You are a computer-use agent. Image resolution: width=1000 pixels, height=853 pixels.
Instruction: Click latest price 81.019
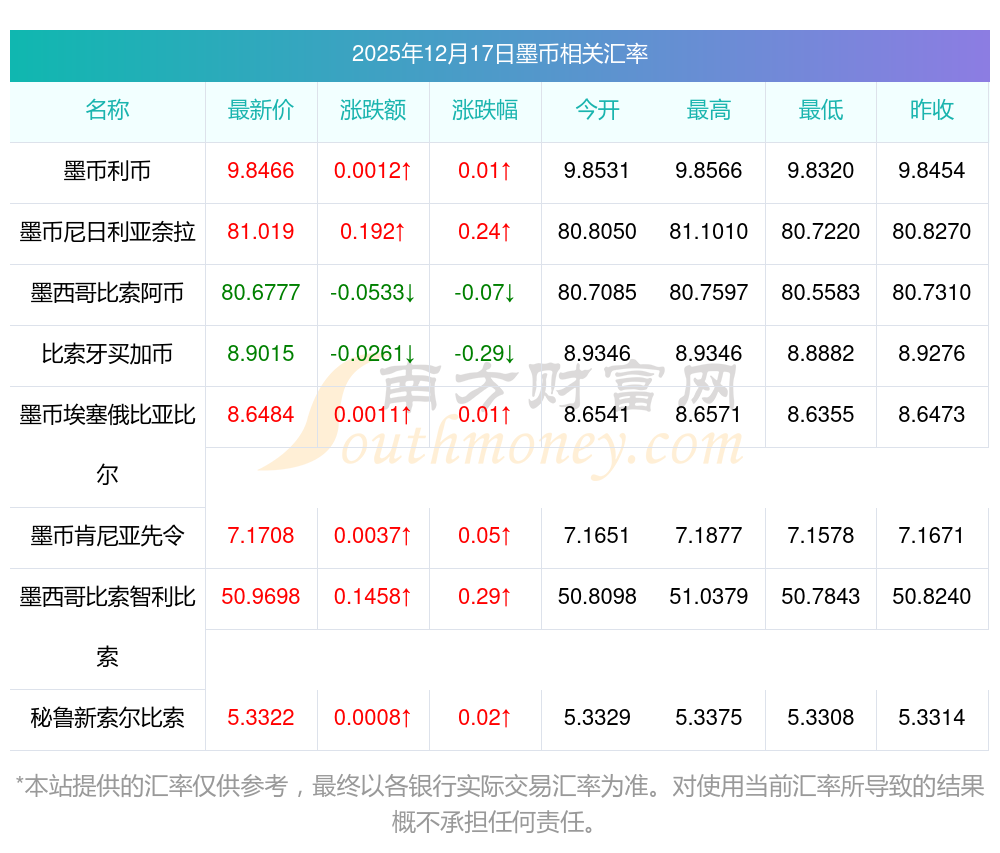260,231
